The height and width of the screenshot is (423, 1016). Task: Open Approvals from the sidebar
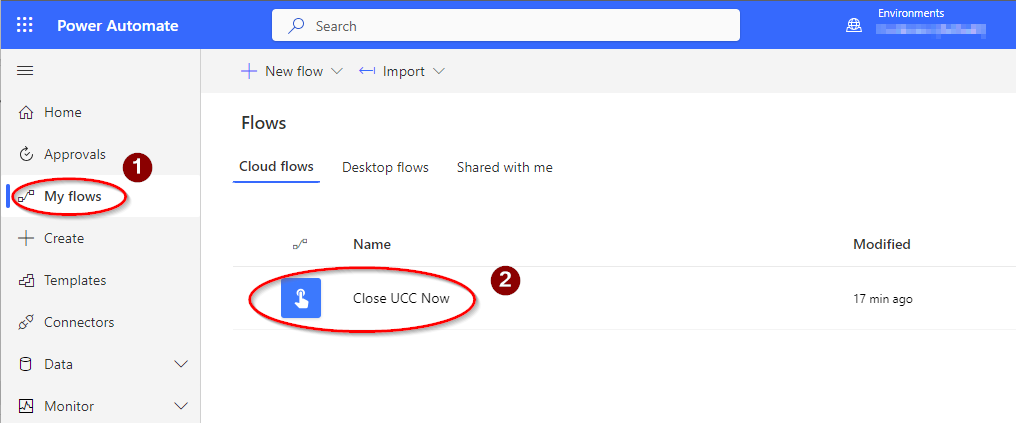(75, 154)
